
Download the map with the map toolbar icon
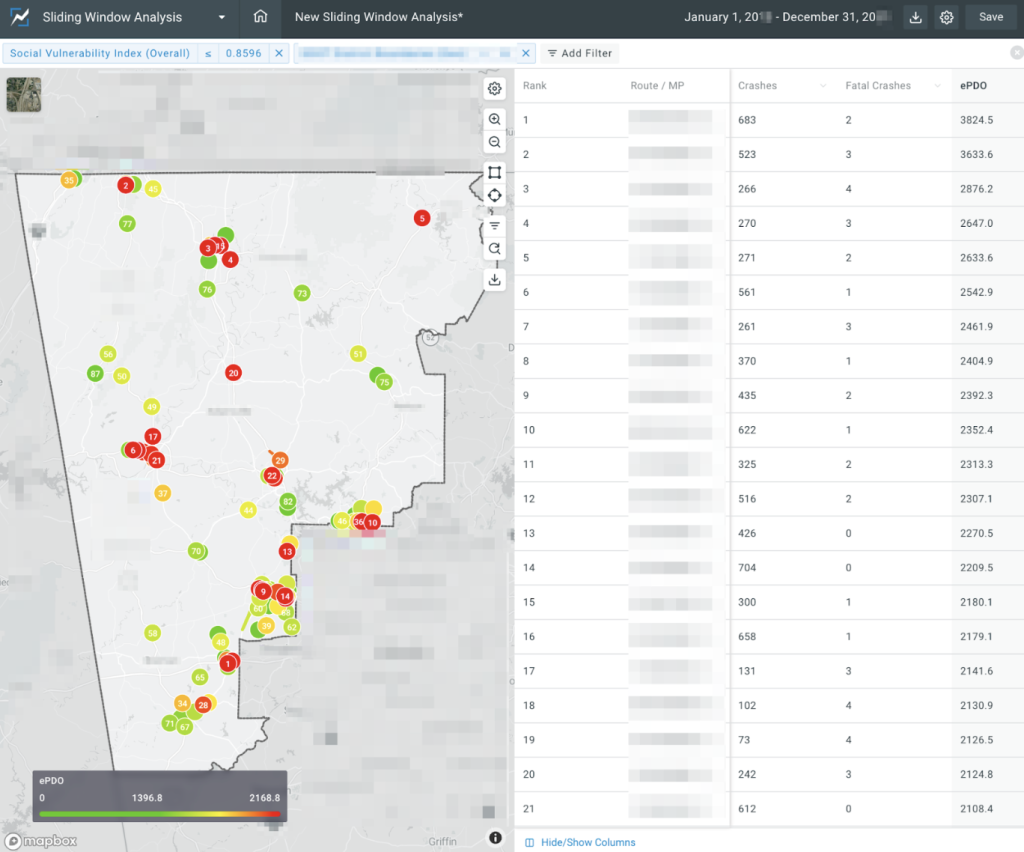[494, 280]
